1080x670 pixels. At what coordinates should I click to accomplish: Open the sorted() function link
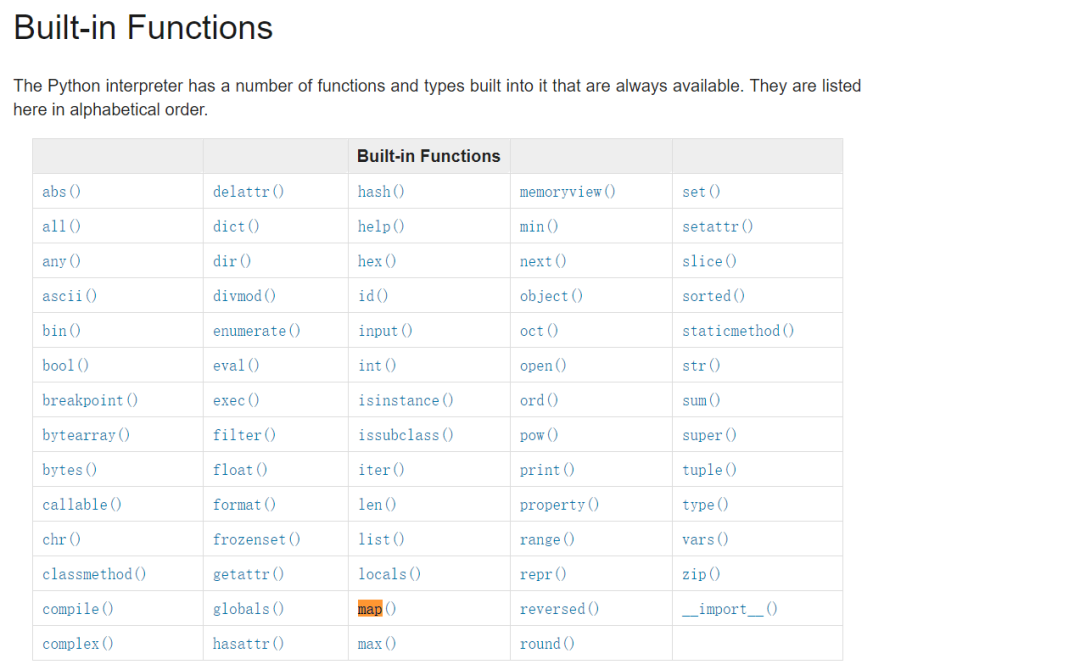tap(713, 296)
